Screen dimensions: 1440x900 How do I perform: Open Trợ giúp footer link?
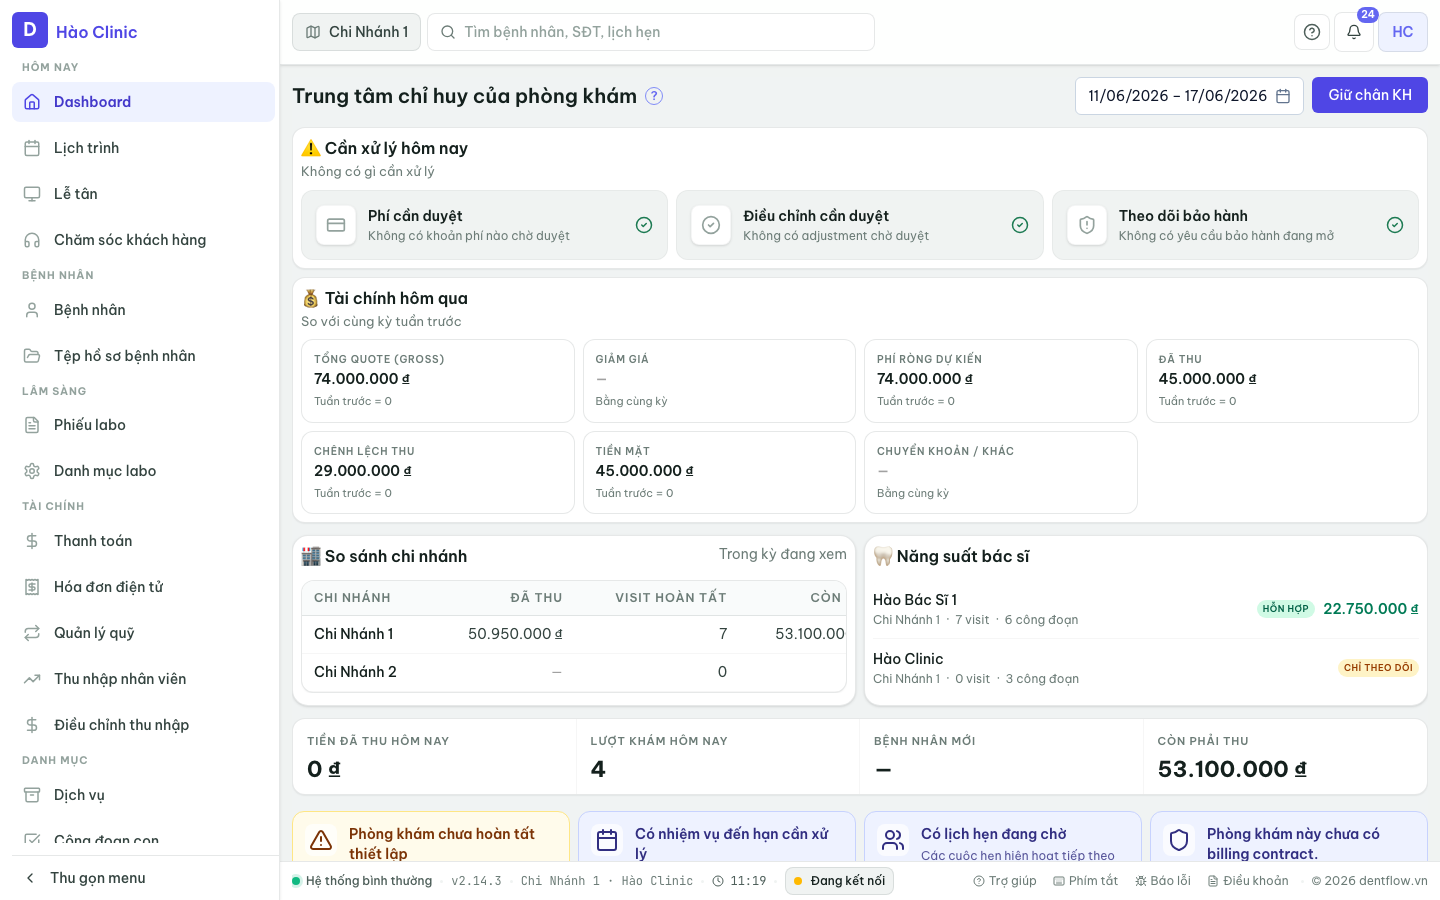pos(1005,881)
